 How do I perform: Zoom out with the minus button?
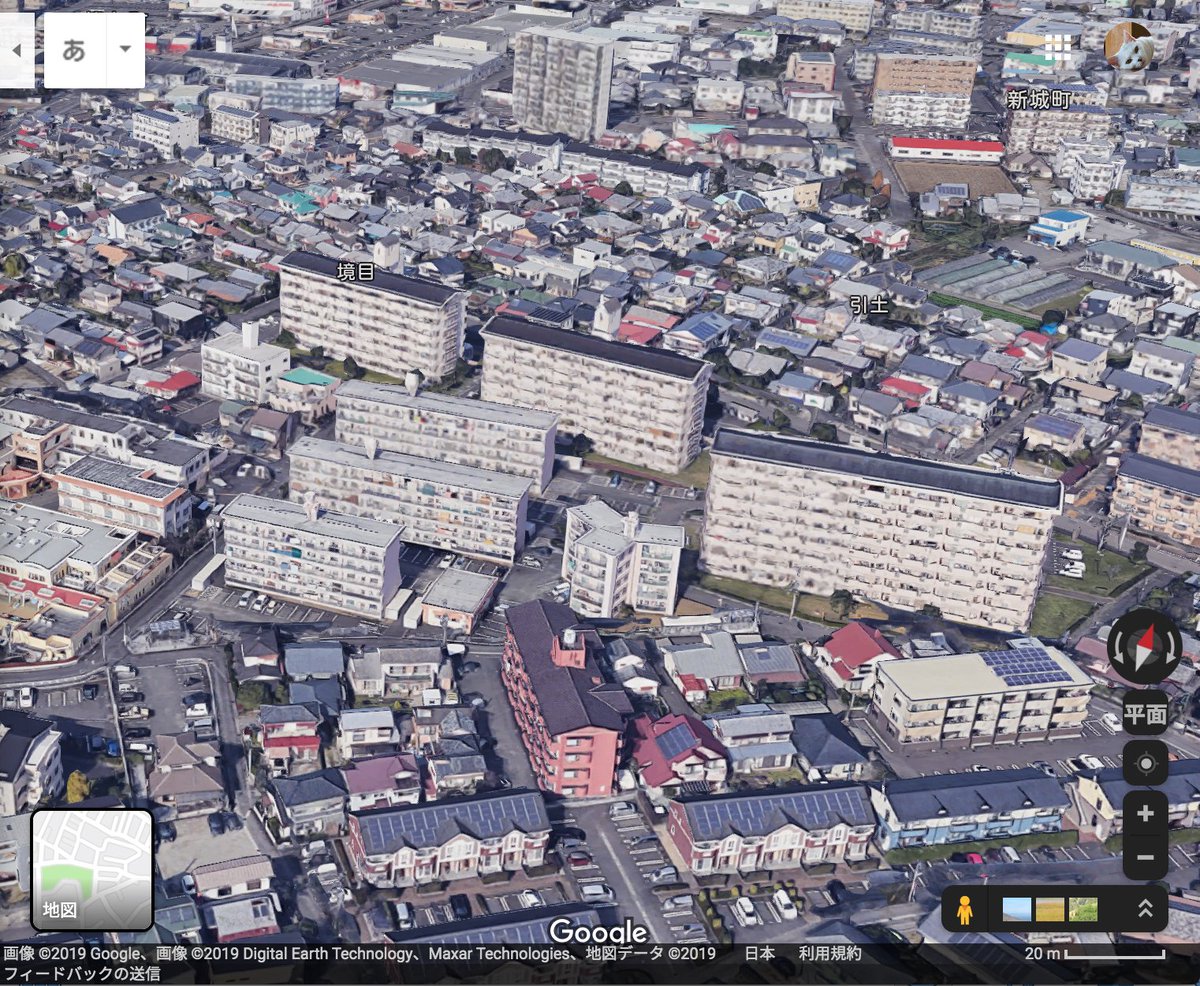pos(1145,858)
